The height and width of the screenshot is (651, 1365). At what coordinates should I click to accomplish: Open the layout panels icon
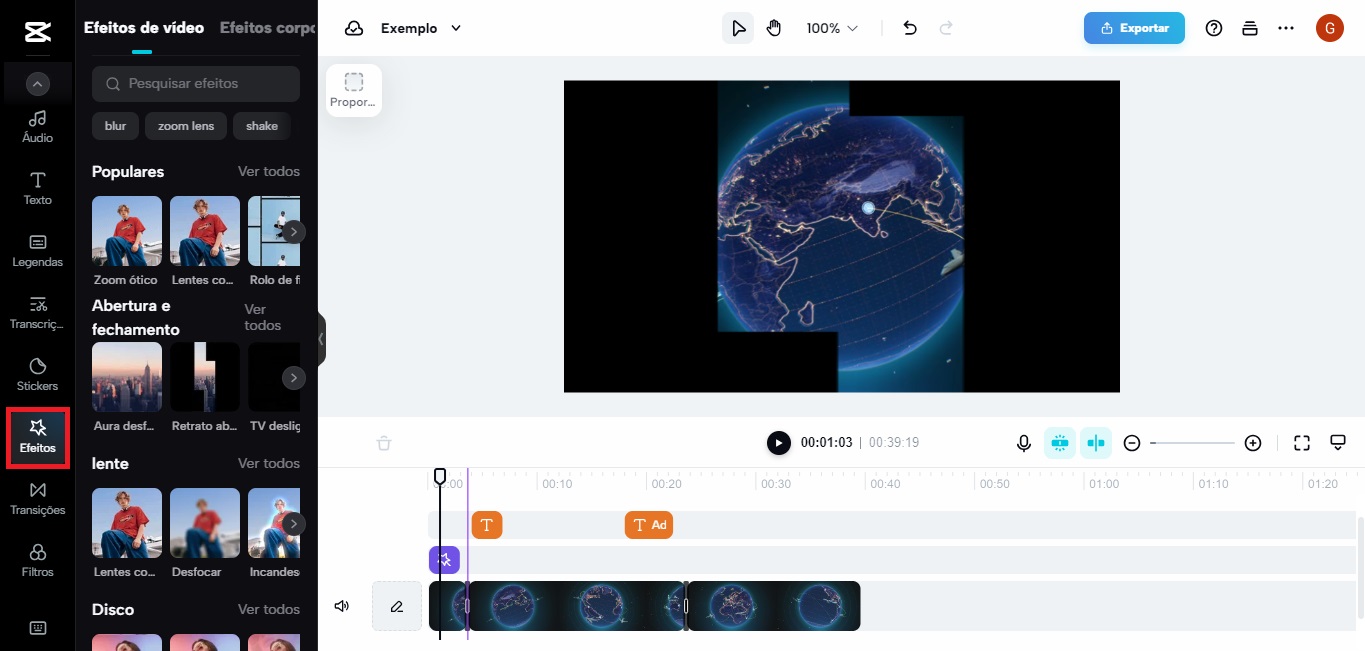pyautogui.click(x=1249, y=28)
